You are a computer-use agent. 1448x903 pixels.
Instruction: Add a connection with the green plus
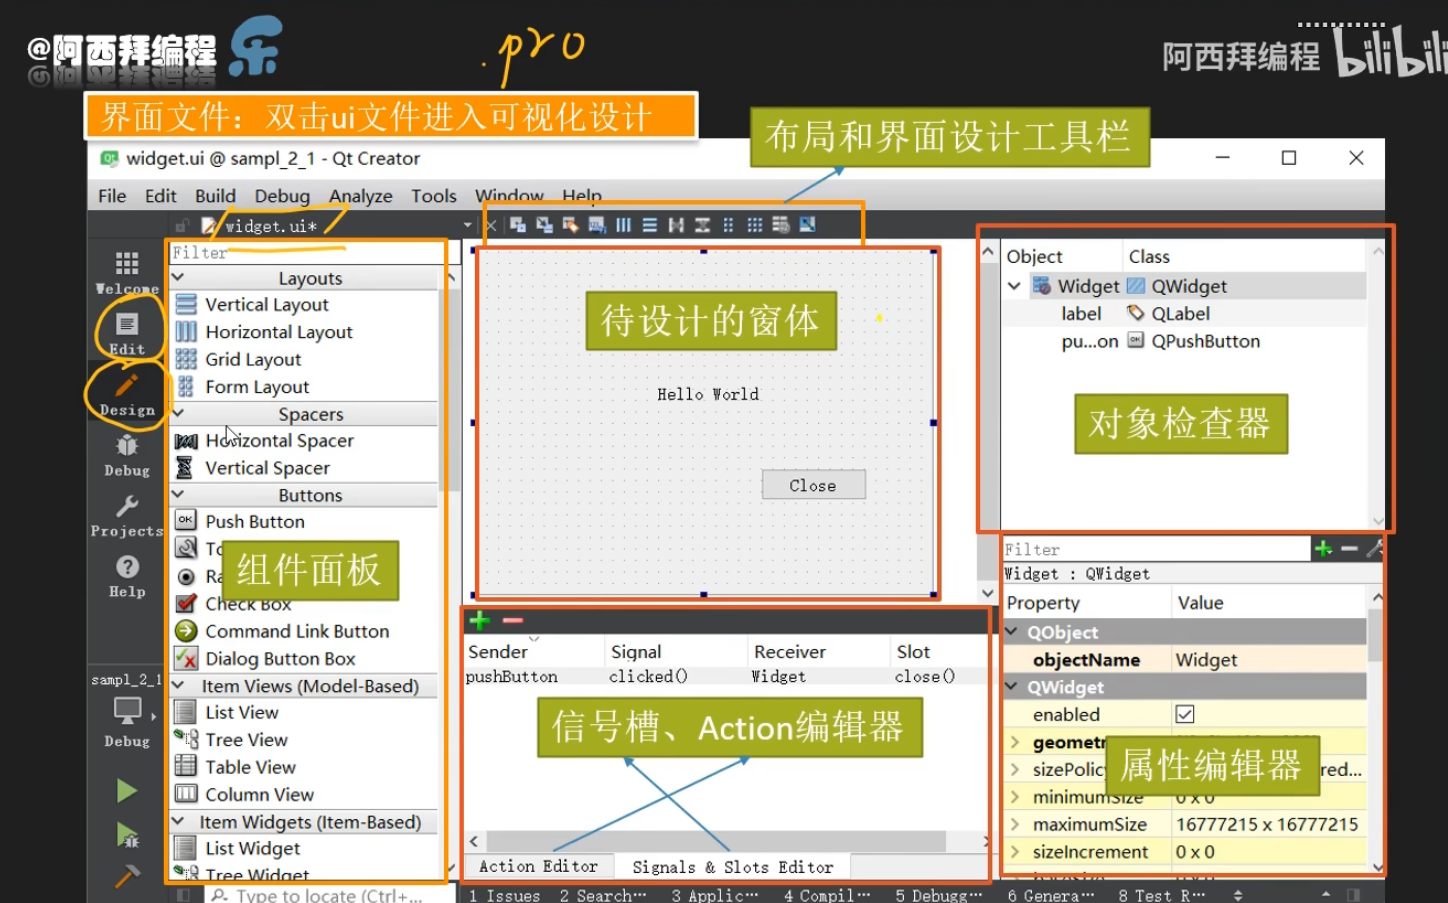(480, 621)
